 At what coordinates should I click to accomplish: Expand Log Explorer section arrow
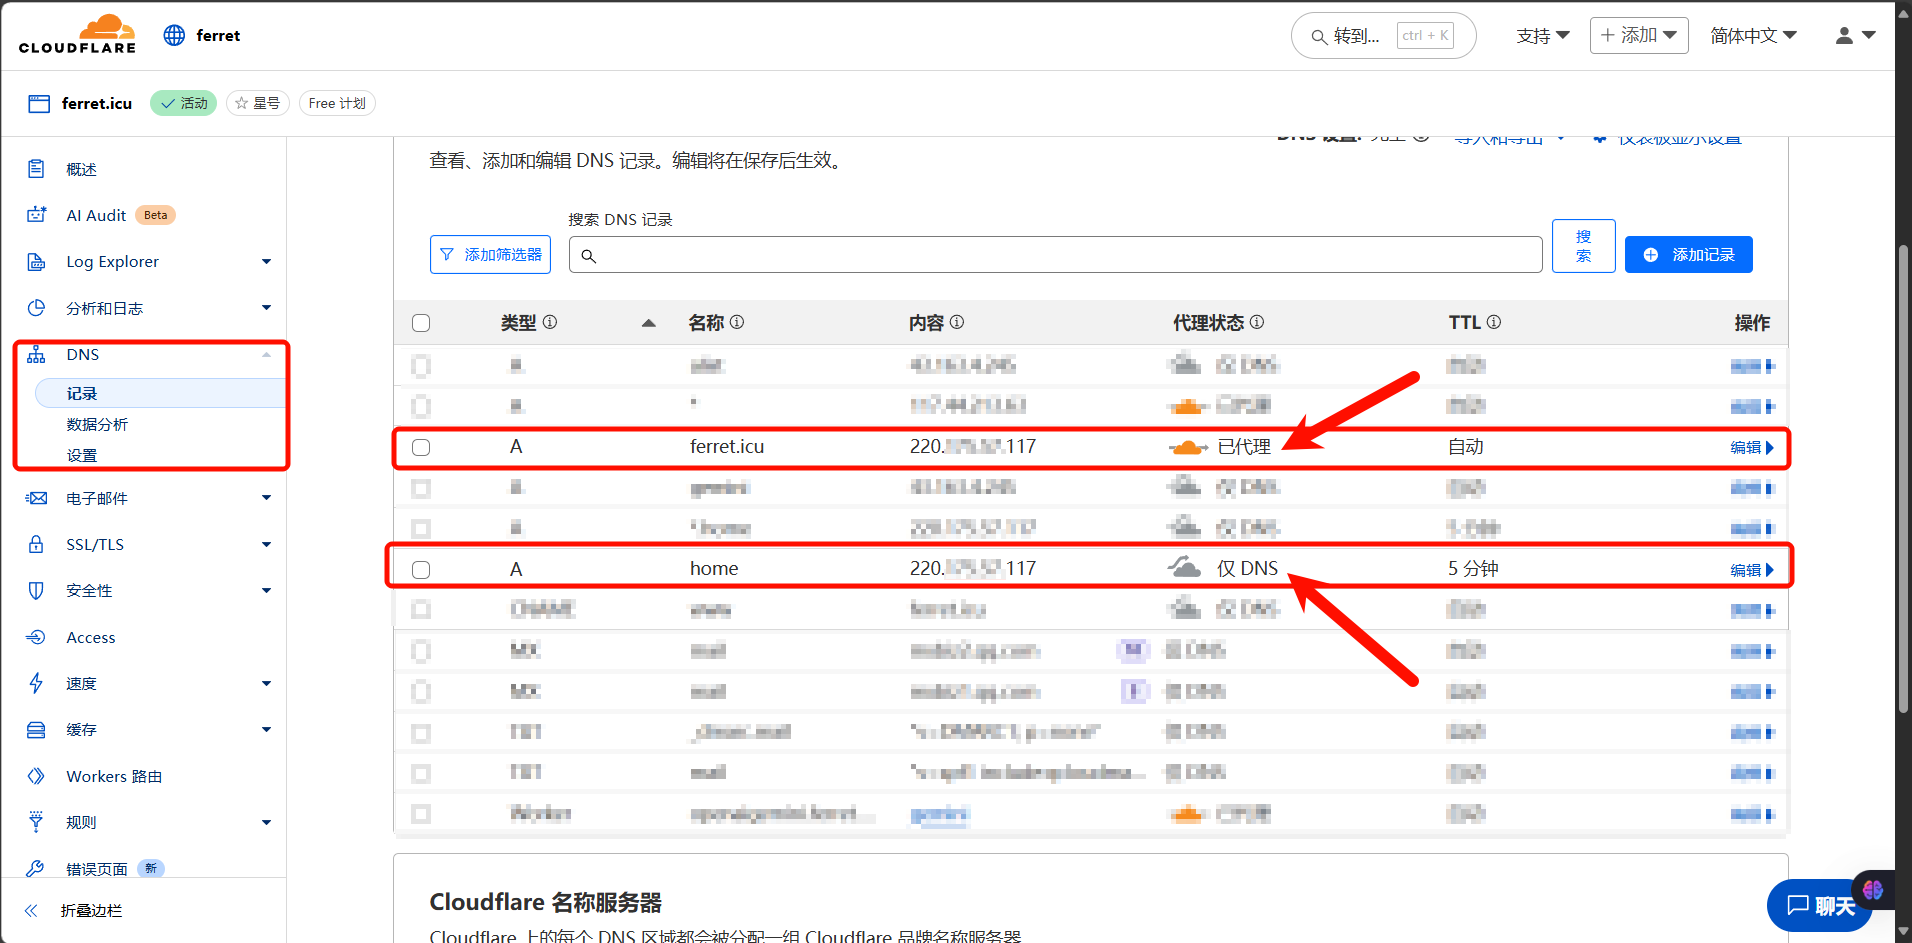click(x=266, y=262)
